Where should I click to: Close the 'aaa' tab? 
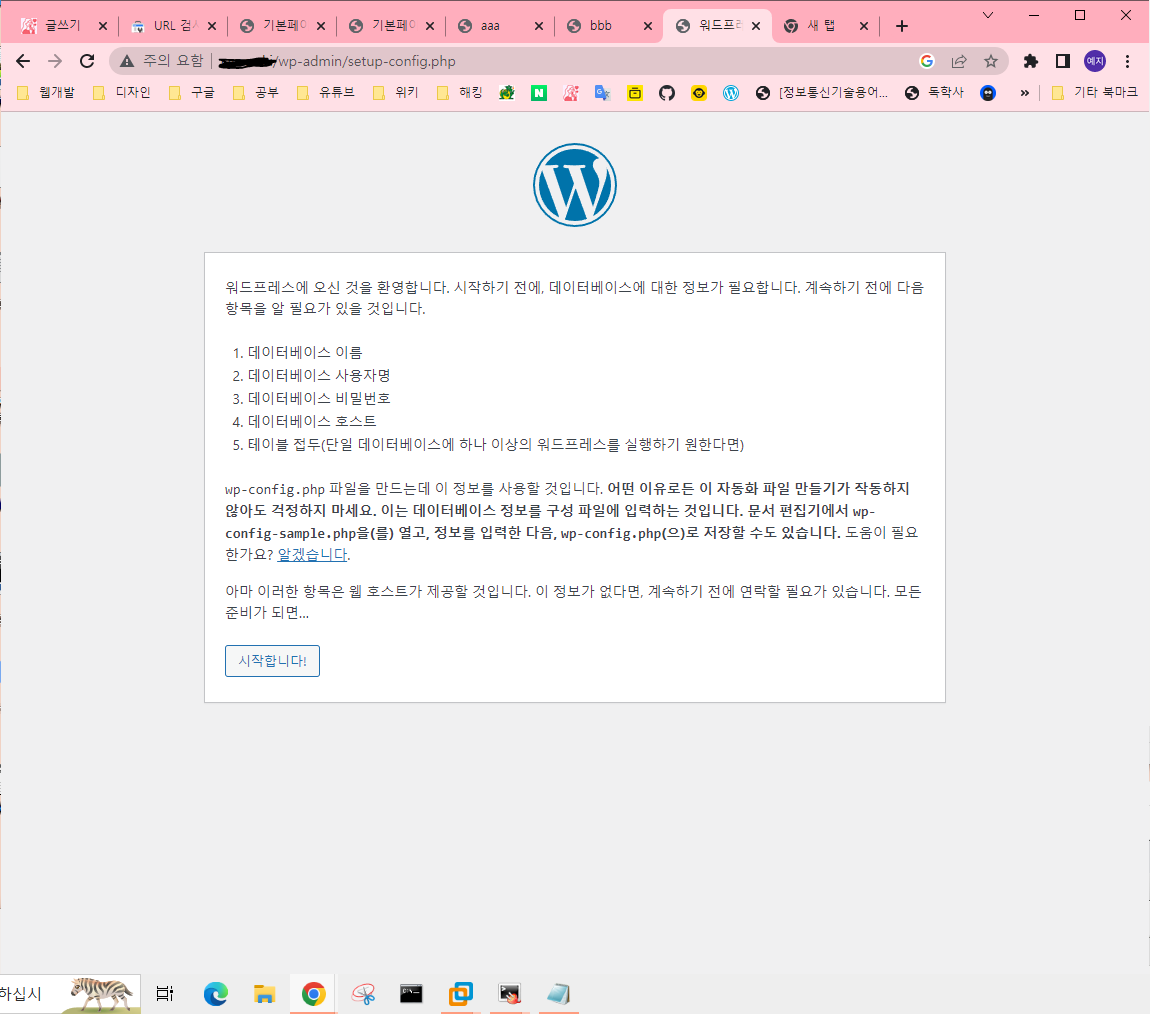tap(538, 26)
